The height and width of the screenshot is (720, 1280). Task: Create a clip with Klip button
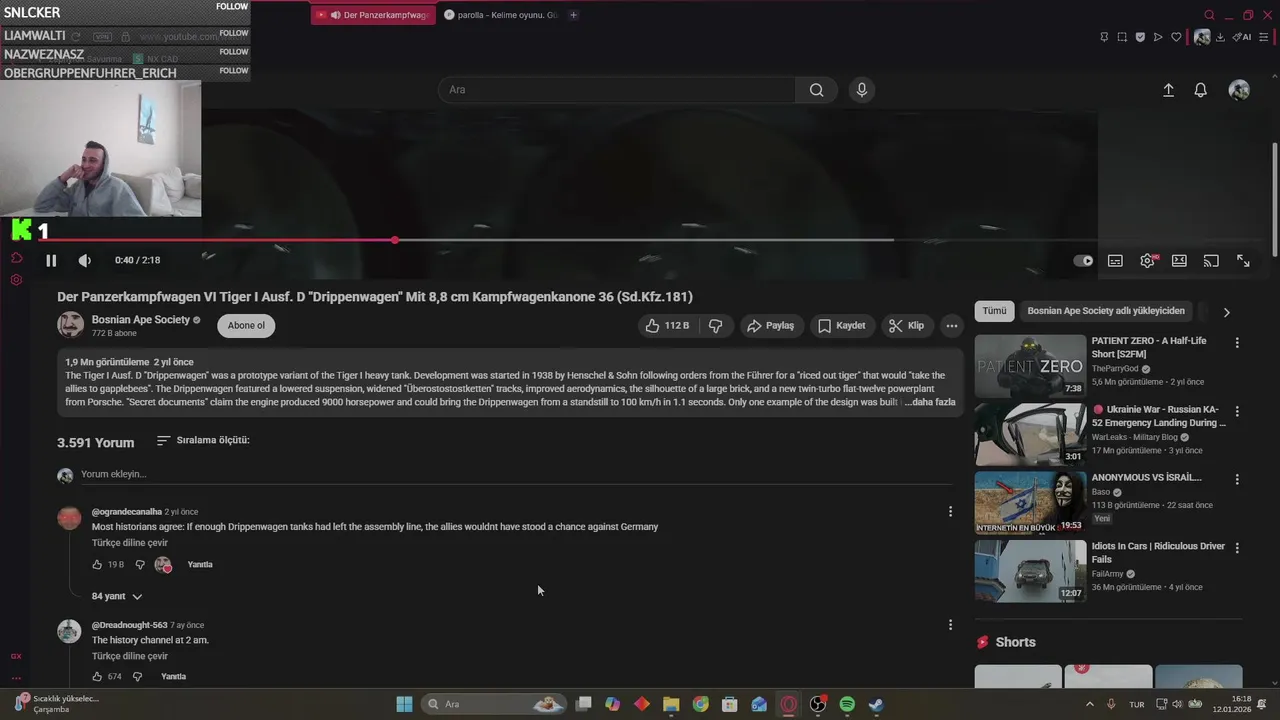click(906, 326)
